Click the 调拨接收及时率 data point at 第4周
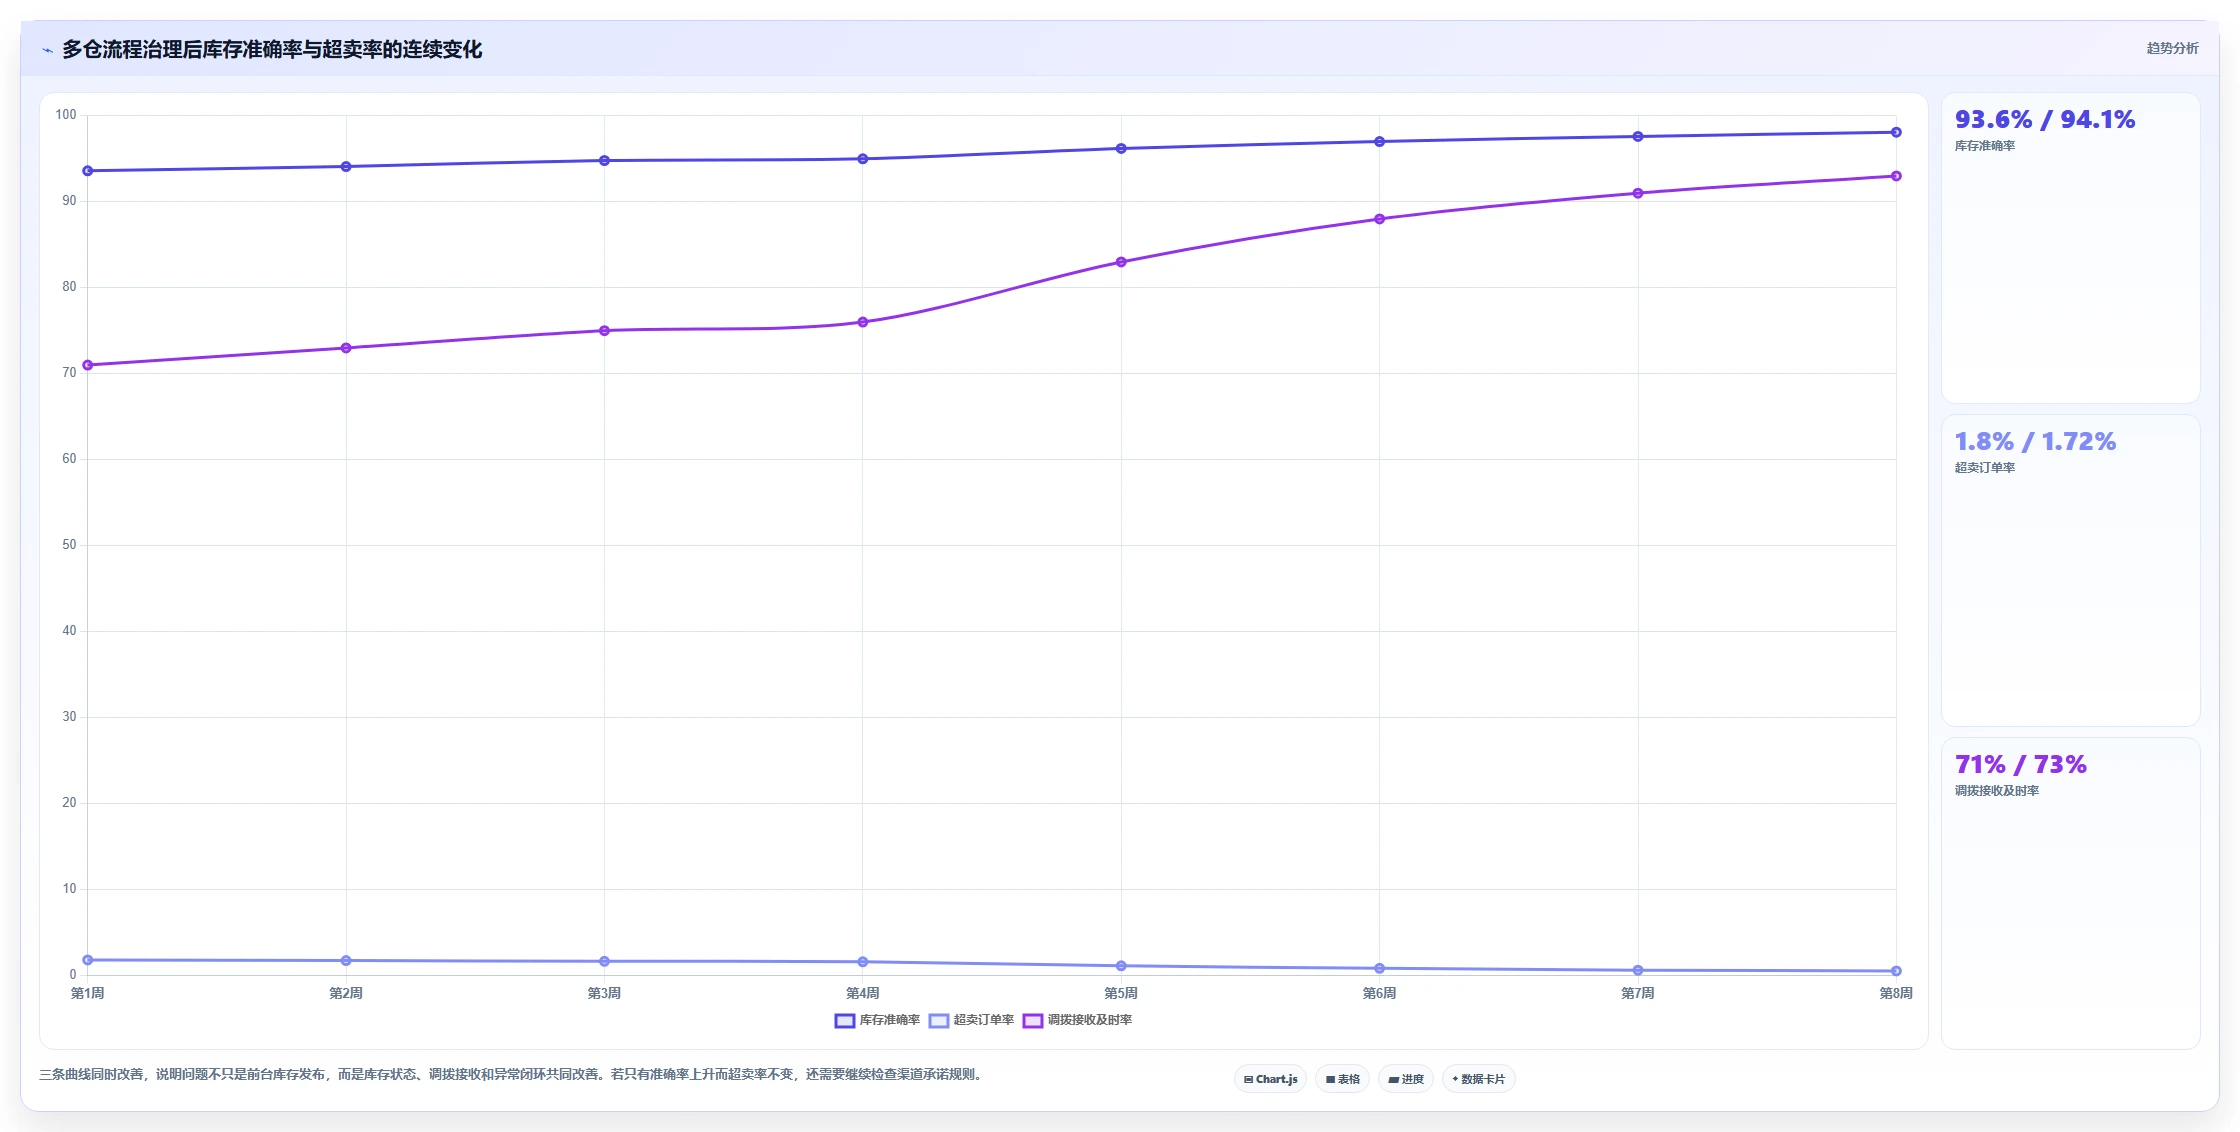 tap(863, 322)
